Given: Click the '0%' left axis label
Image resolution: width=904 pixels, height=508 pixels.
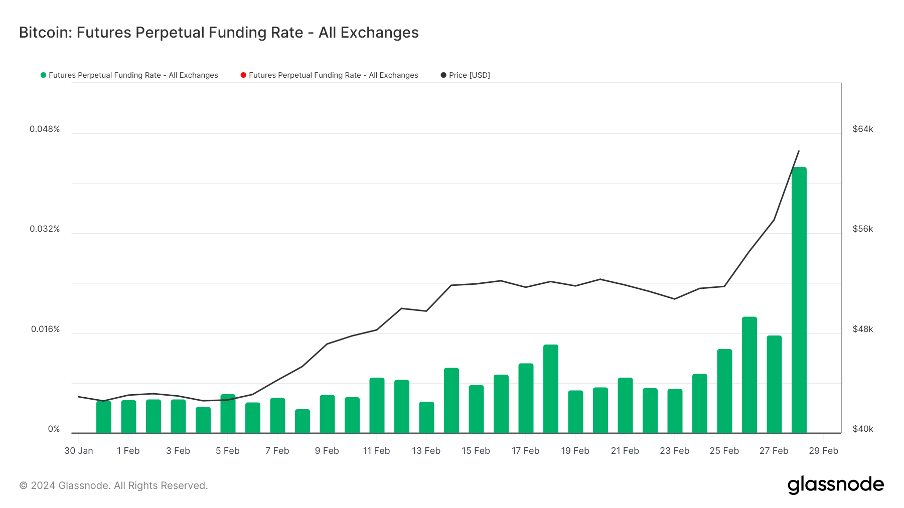Looking at the screenshot, I should pyautogui.click(x=54, y=429).
